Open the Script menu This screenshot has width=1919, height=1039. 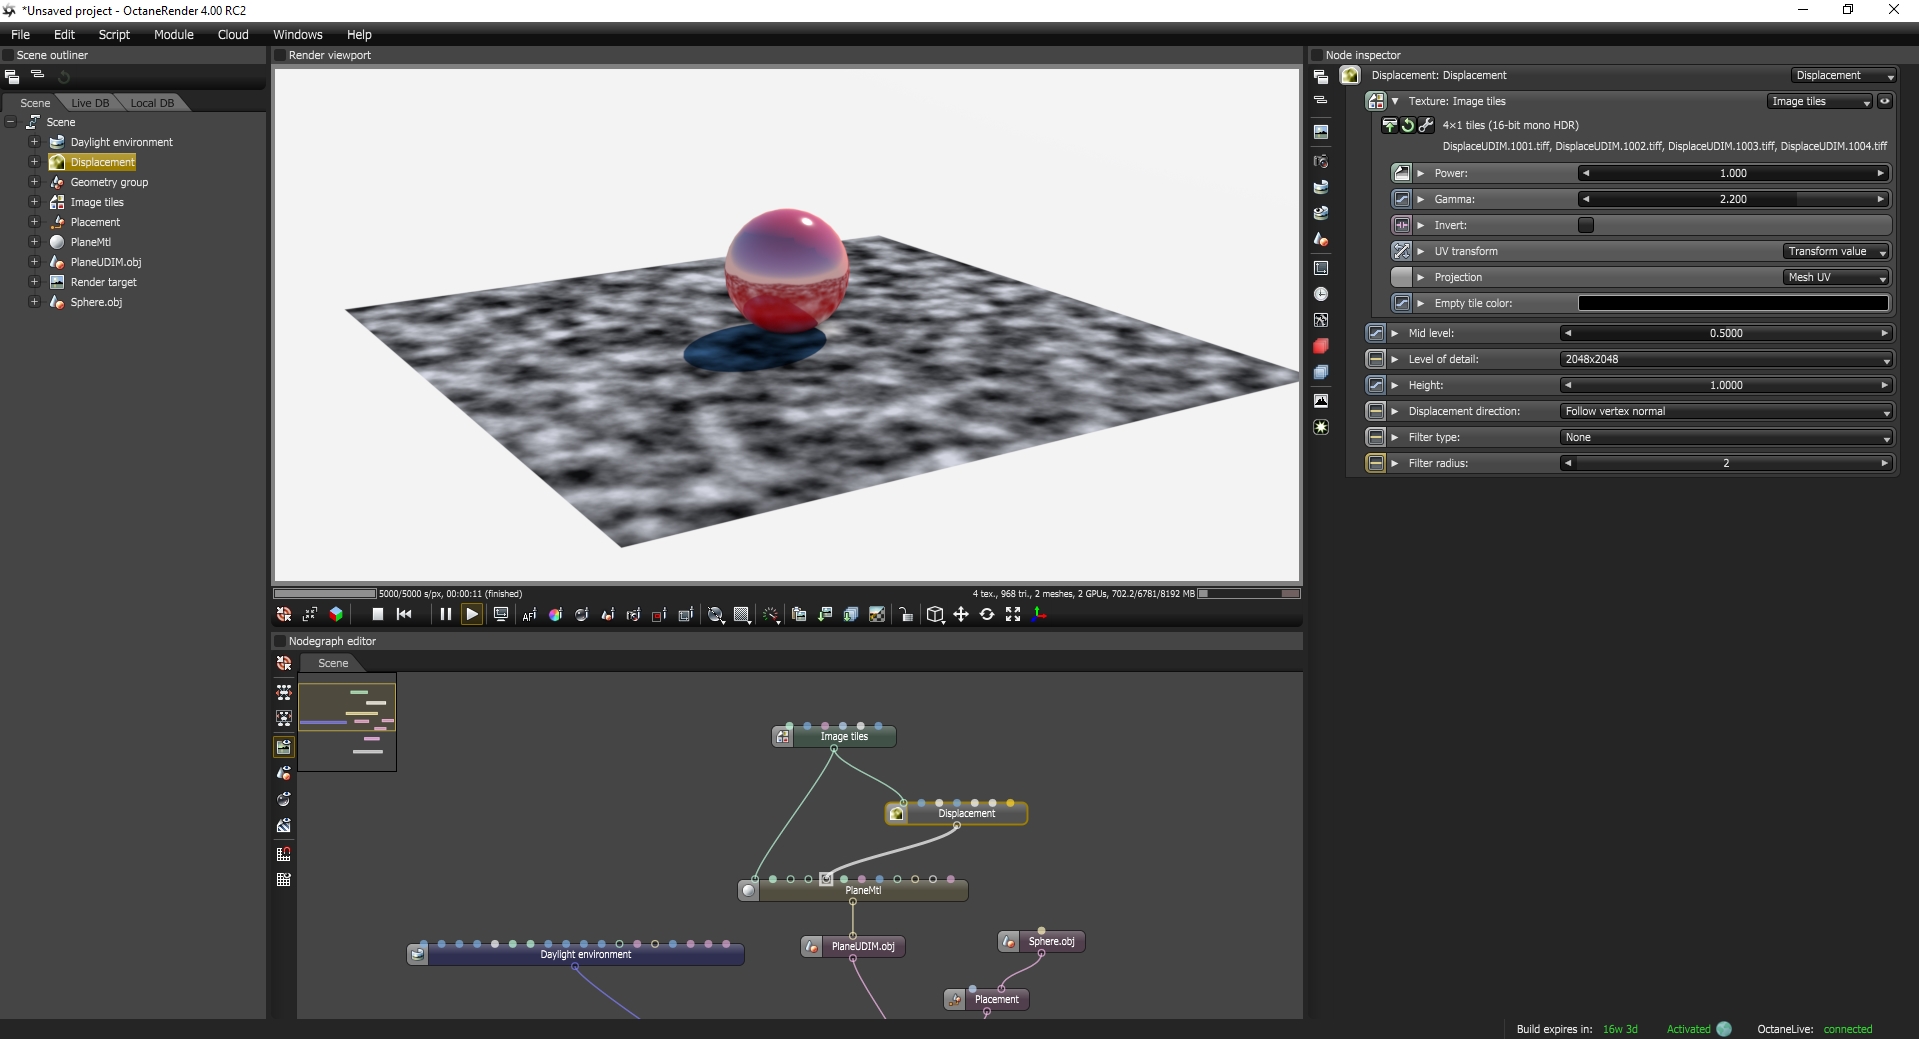point(114,34)
